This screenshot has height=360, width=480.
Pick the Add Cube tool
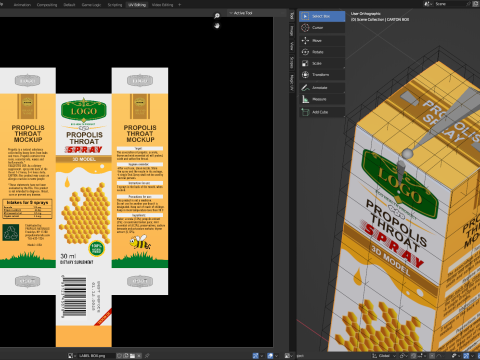(322, 112)
